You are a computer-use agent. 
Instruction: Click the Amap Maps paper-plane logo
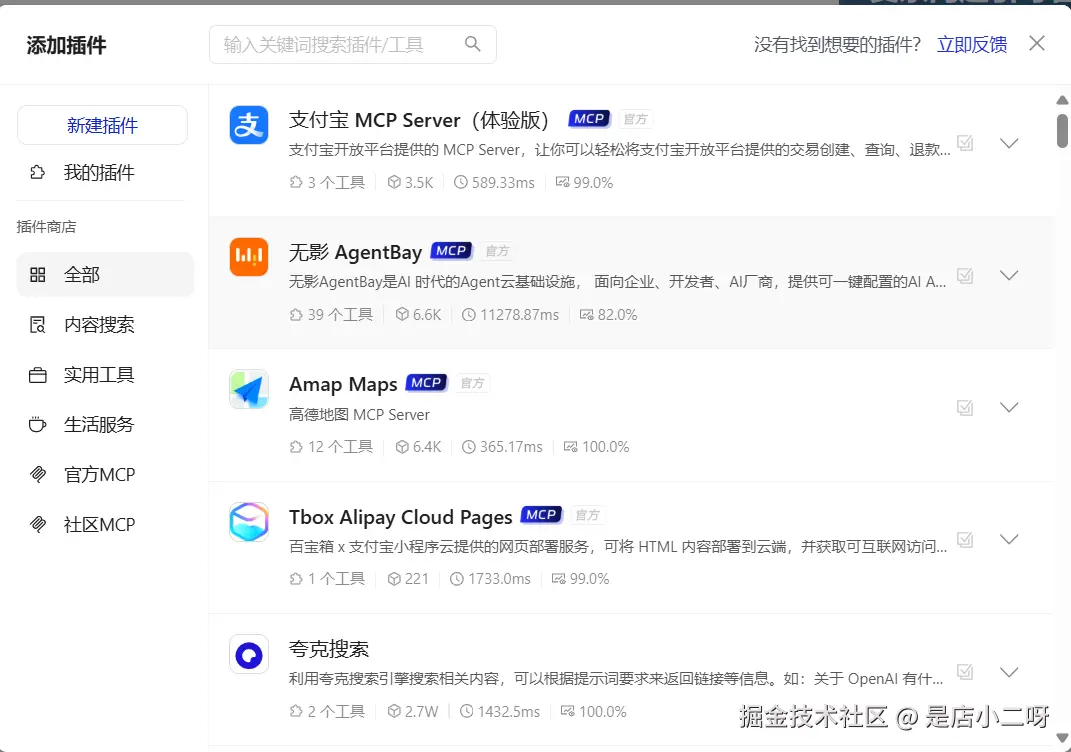pyautogui.click(x=249, y=389)
